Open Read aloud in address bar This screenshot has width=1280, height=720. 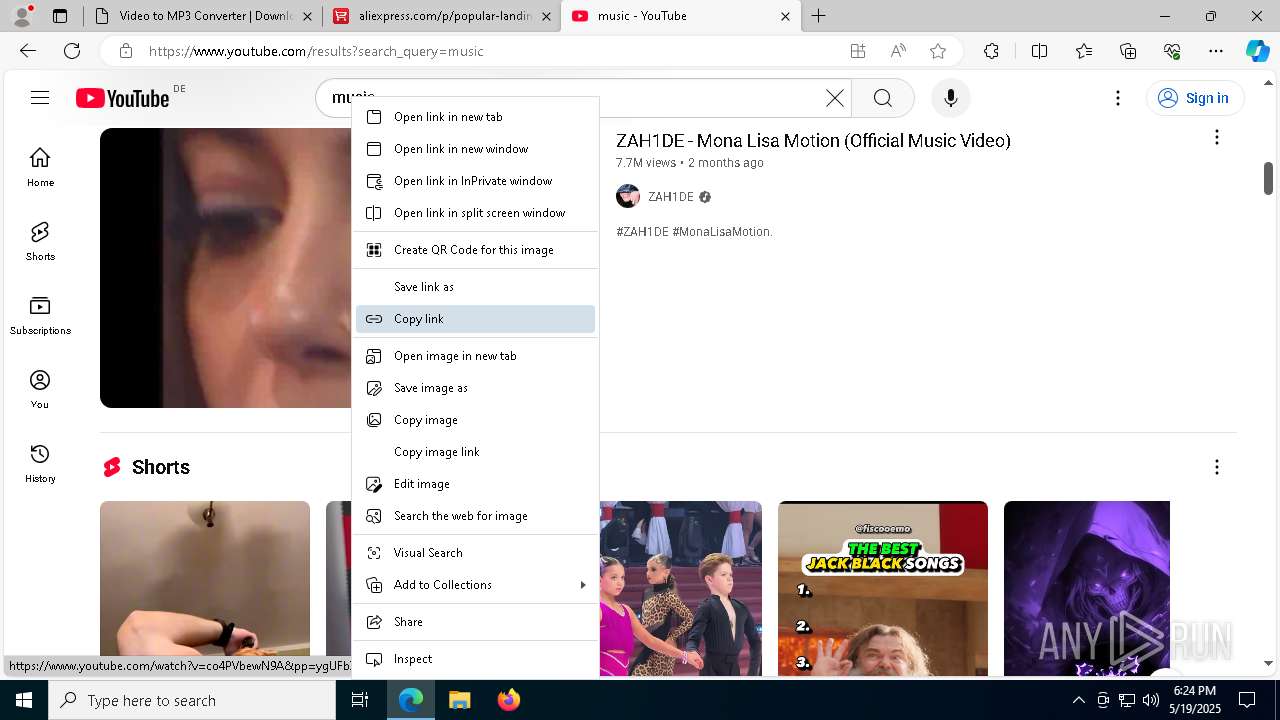click(x=898, y=51)
